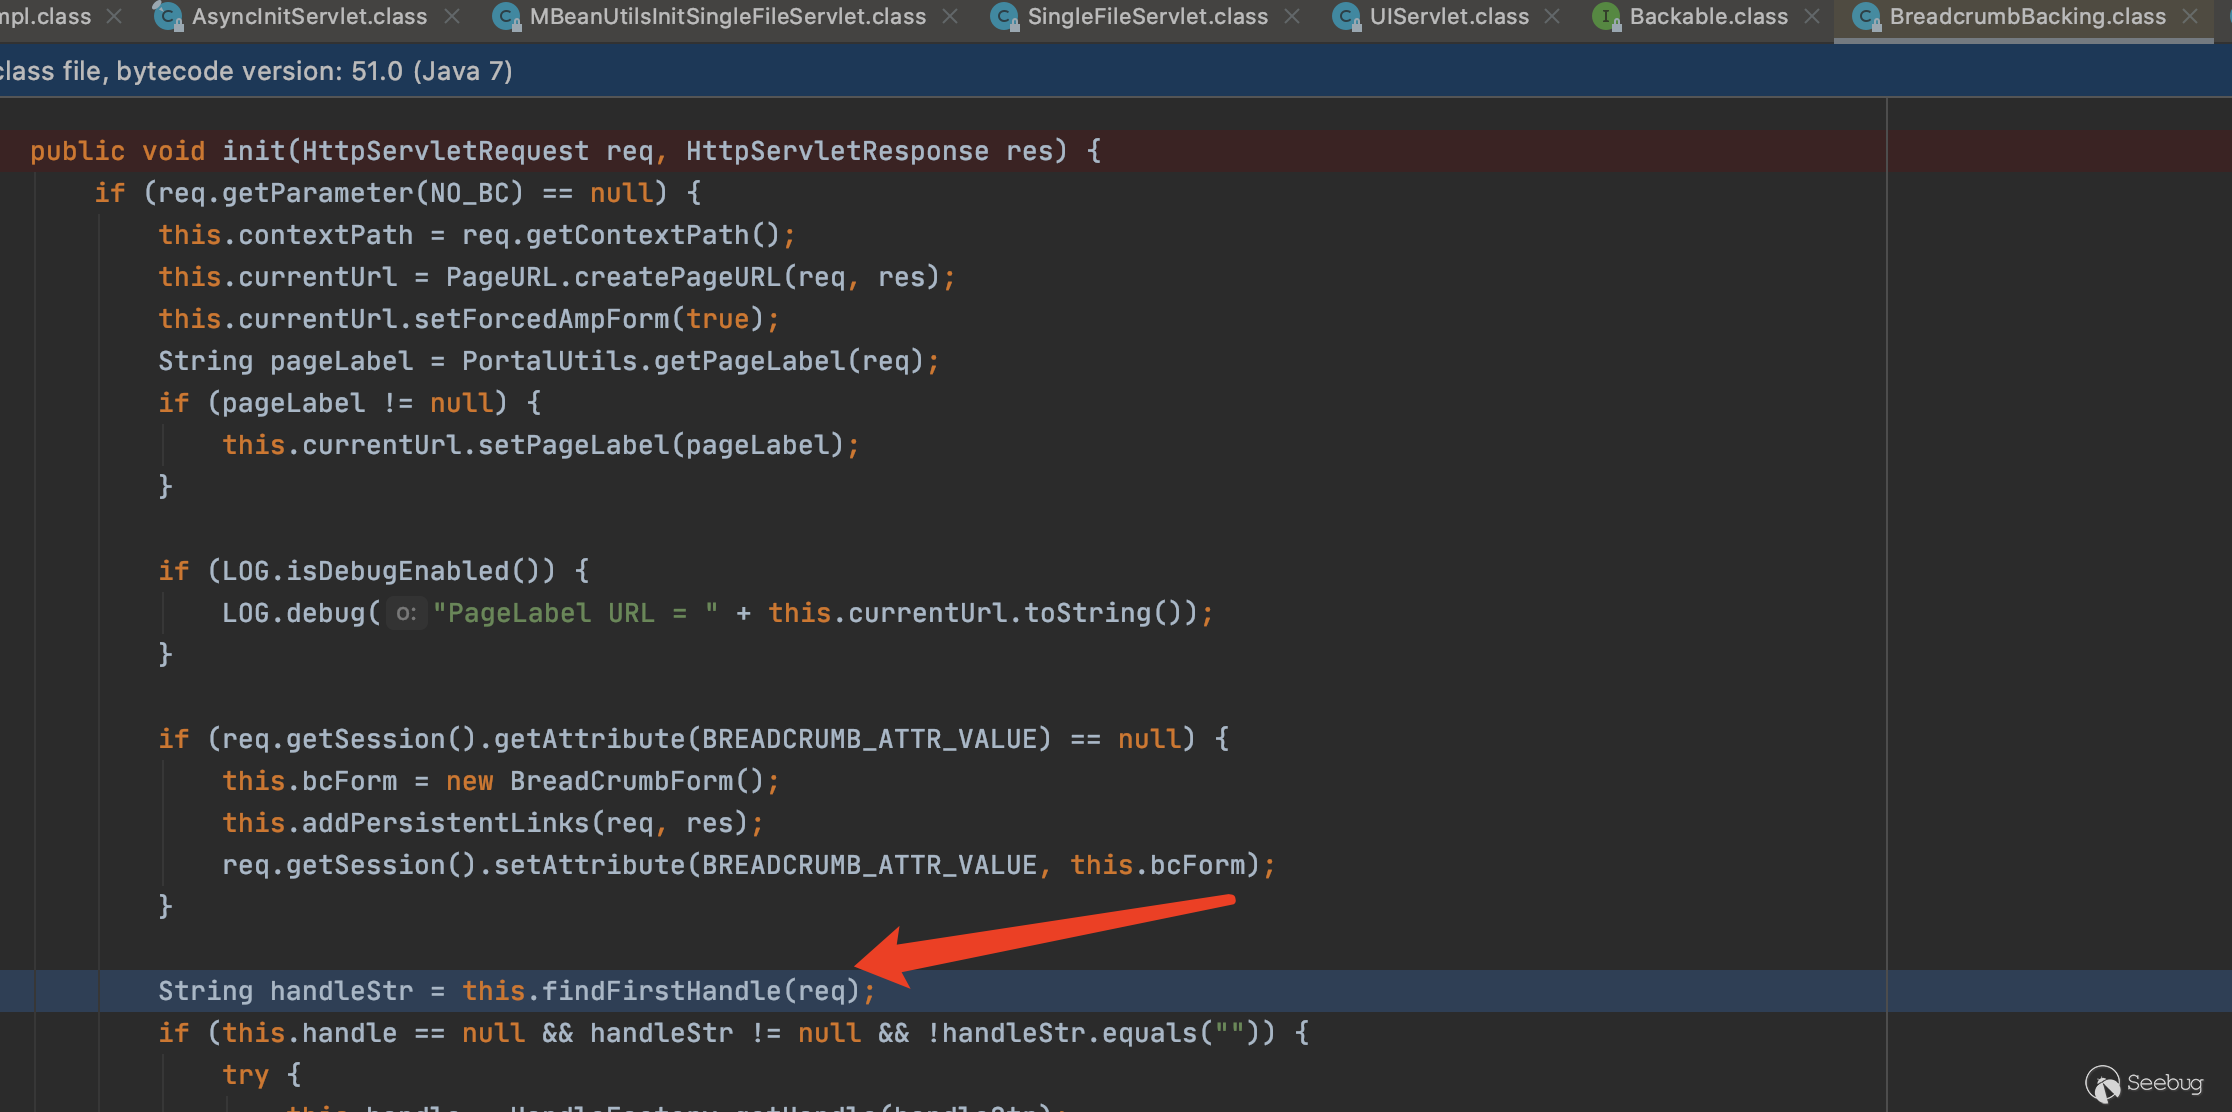Open the Backable.class tab
Image resolution: width=2232 pixels, height=1112 pixels.
click(x=1708, y=16)
